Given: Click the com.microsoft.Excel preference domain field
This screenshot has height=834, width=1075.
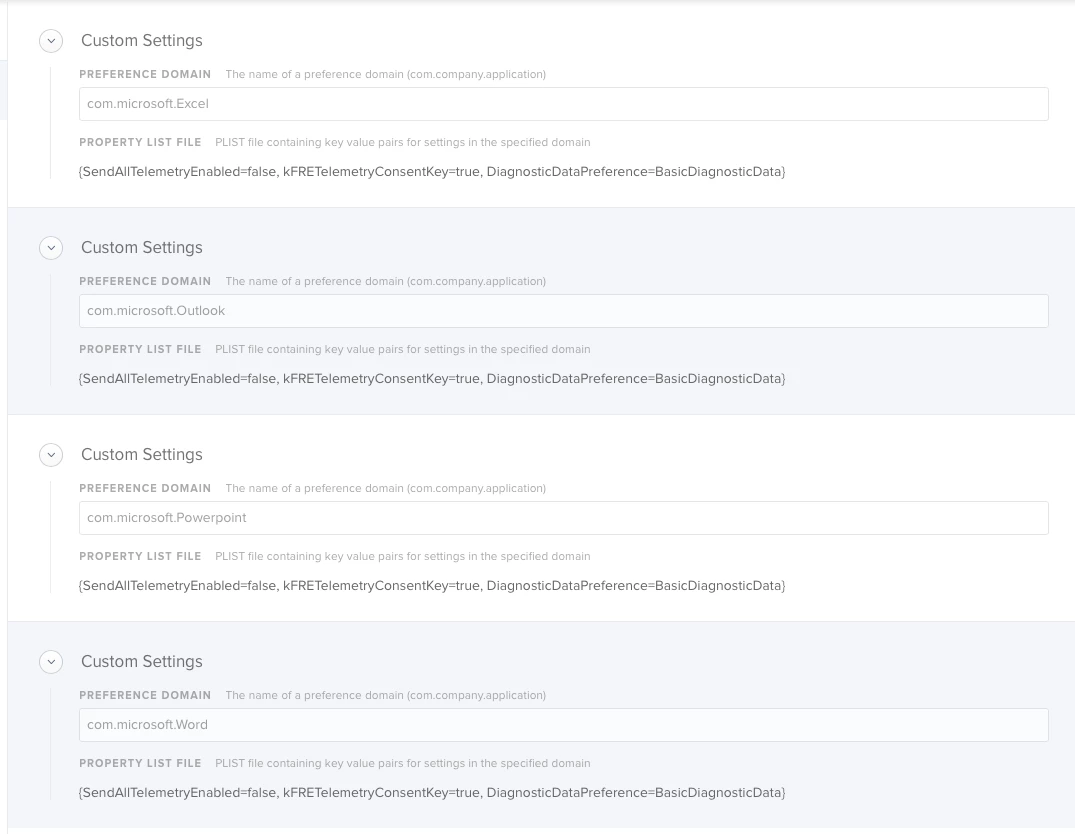Looking at the screenshot, I should point(564,104).
